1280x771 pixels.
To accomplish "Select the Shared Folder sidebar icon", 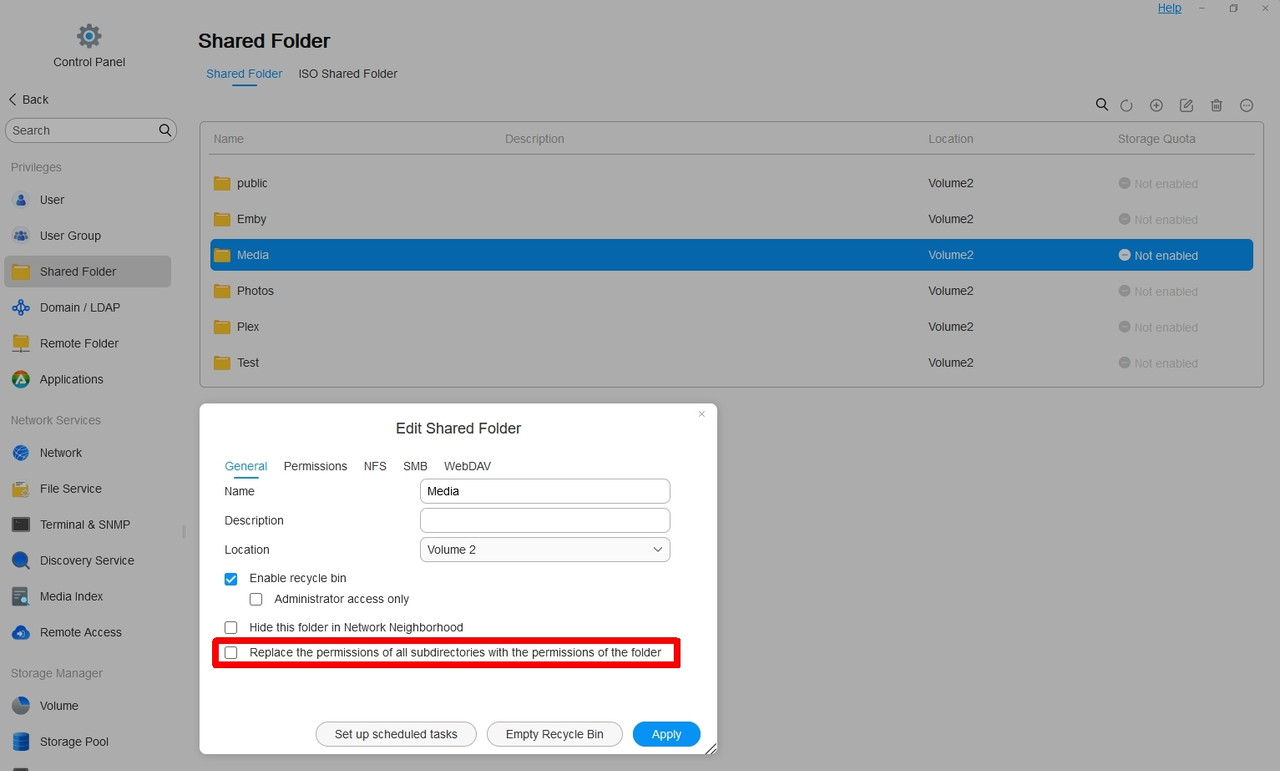I will click(x=21, y=272).
